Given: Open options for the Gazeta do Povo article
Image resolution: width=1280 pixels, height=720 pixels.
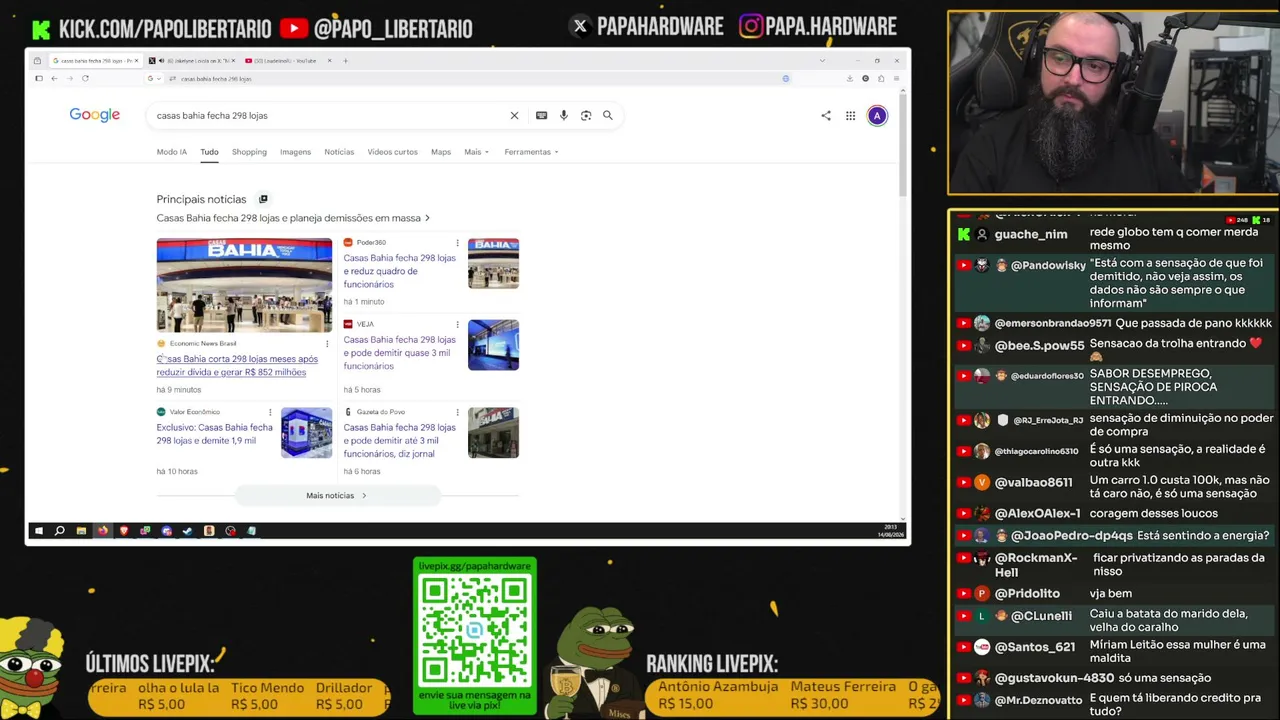Looking at the screenshot, I should tap(457, 412).
